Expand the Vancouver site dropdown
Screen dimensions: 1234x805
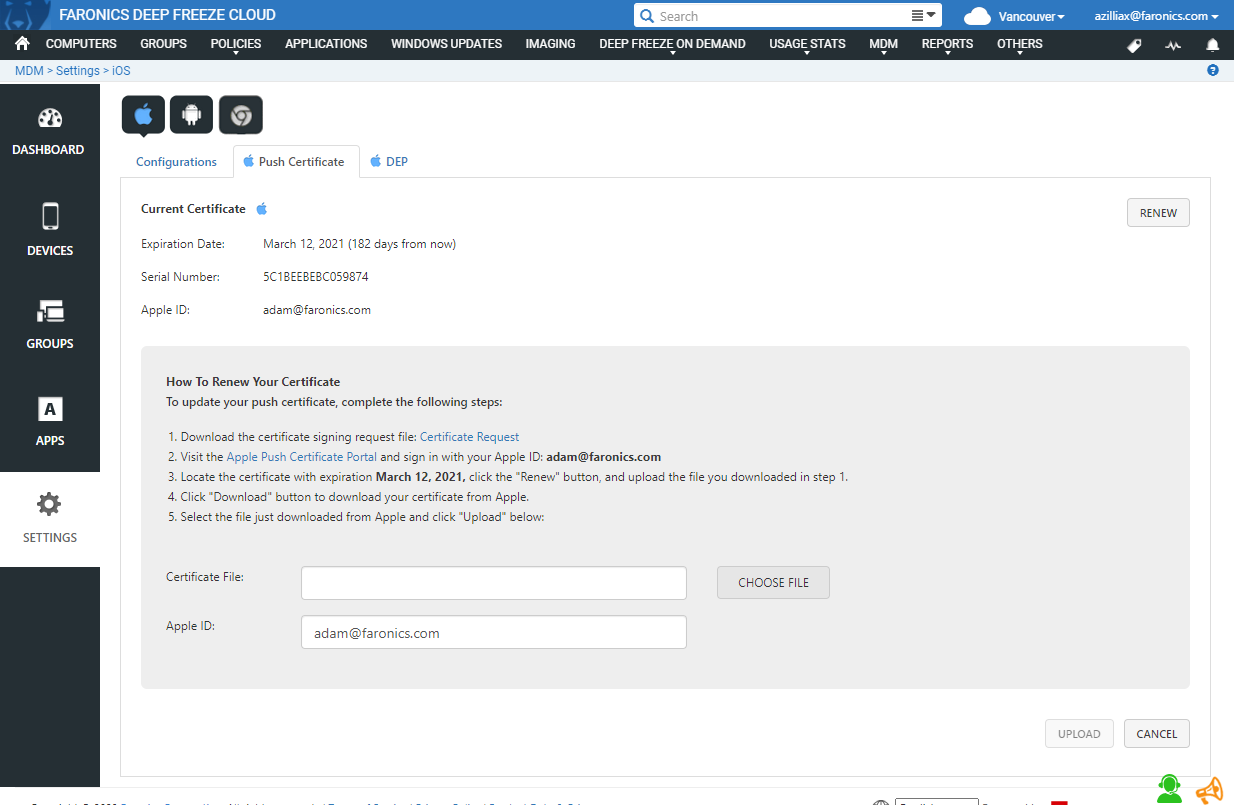coord(1031,17)
